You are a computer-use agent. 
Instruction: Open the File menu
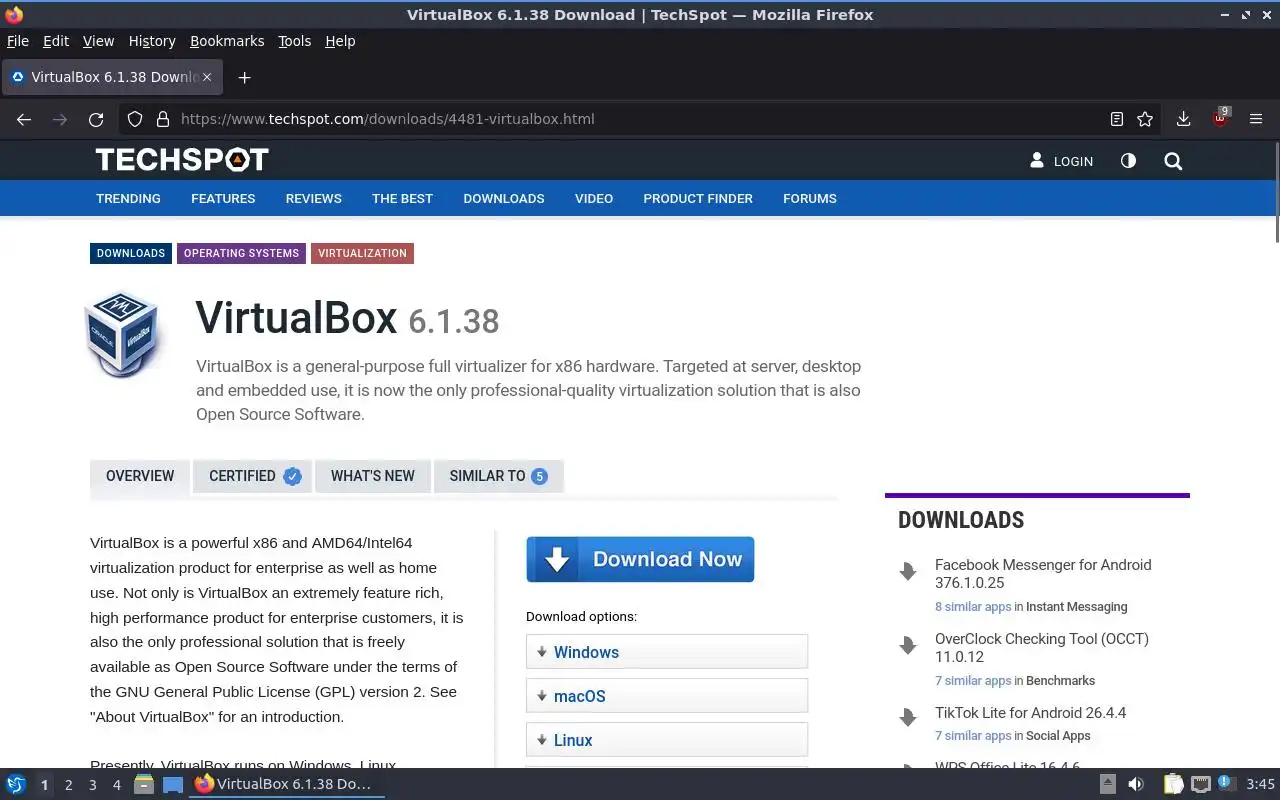[18, 41]
